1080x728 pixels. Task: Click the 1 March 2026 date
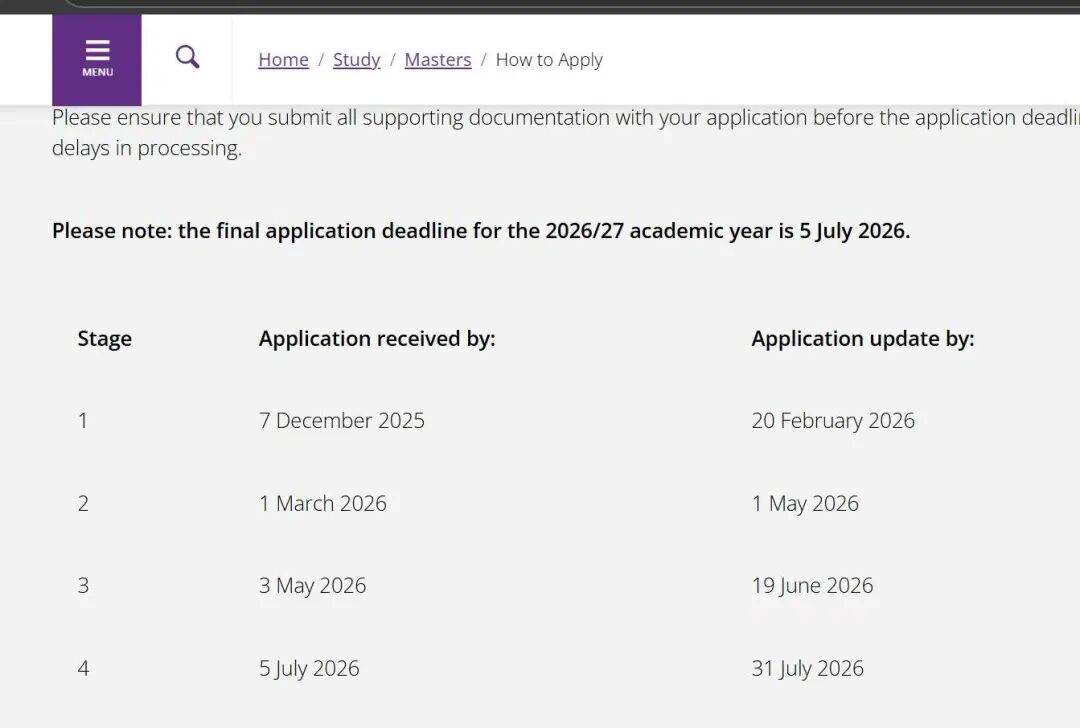pos(322,504)
